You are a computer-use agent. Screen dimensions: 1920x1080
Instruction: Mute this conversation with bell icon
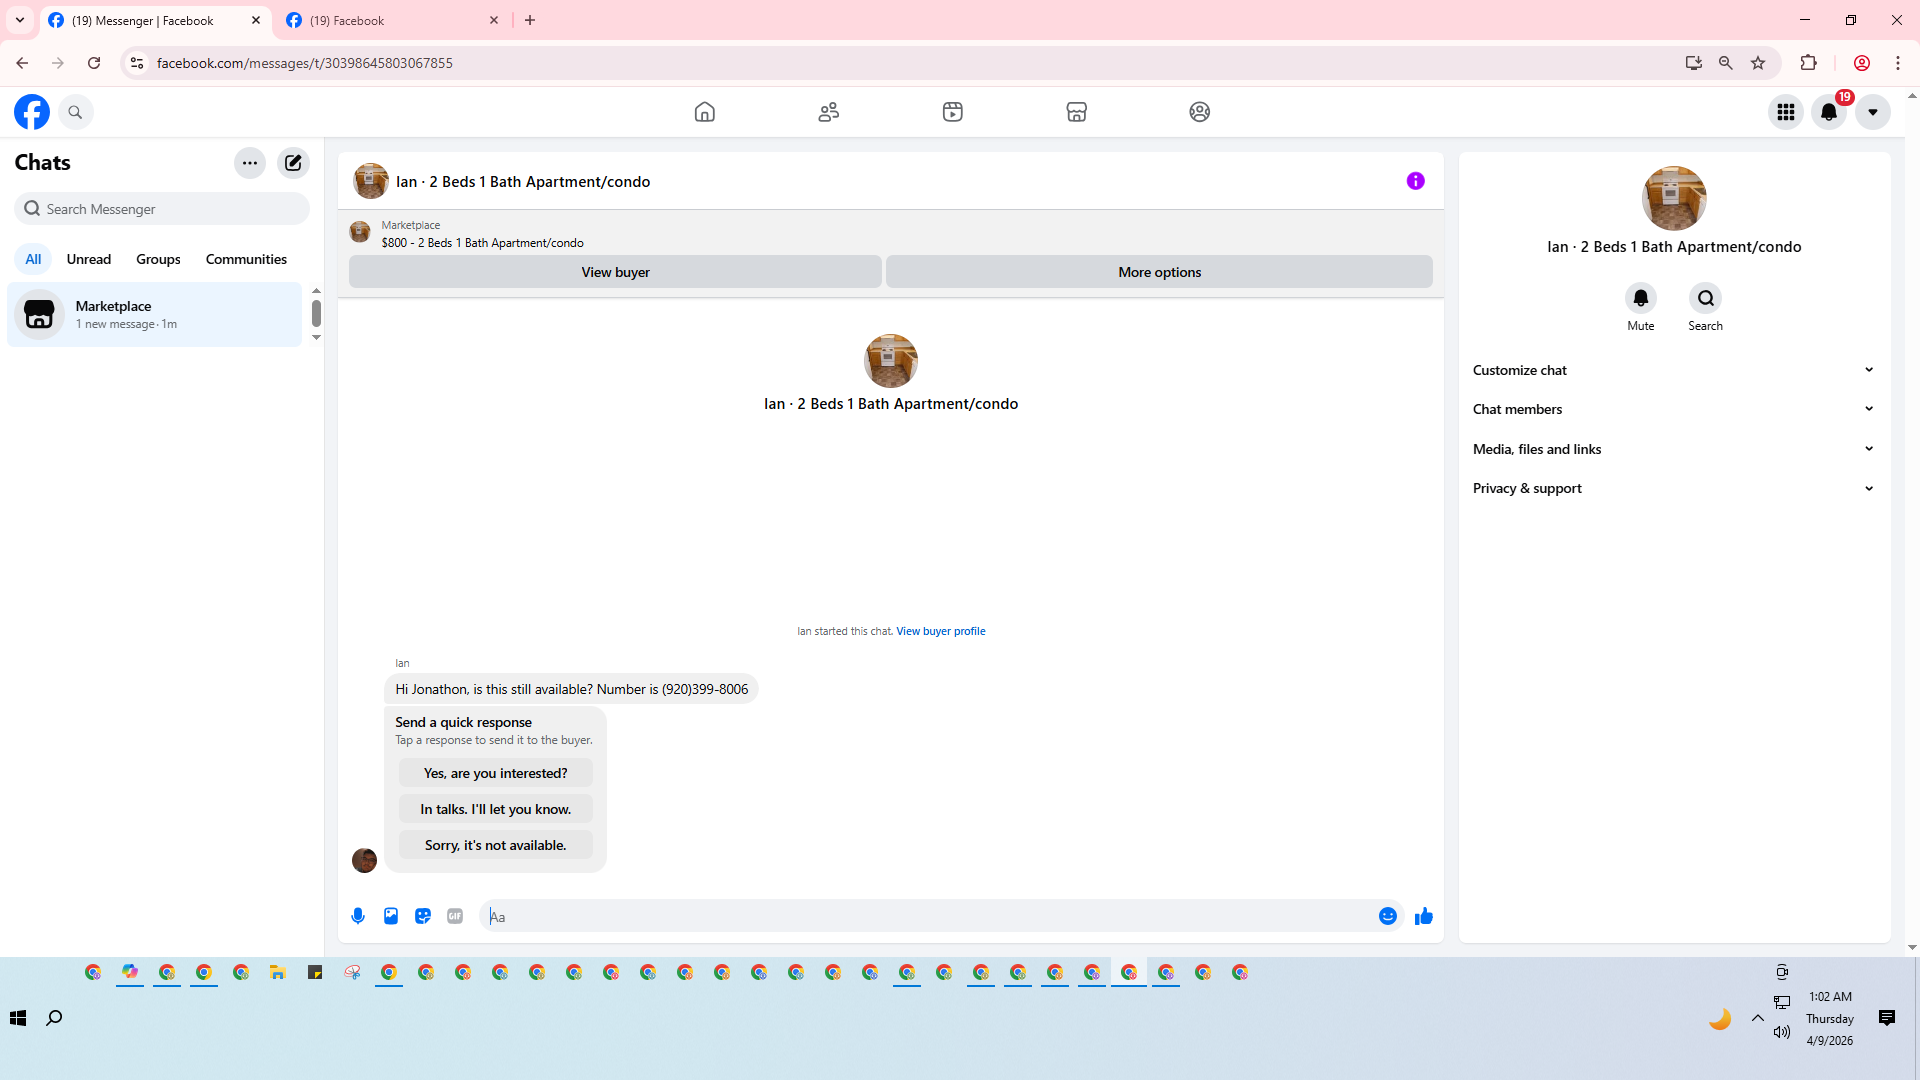pyautogui.click(x=1640, y=298)
